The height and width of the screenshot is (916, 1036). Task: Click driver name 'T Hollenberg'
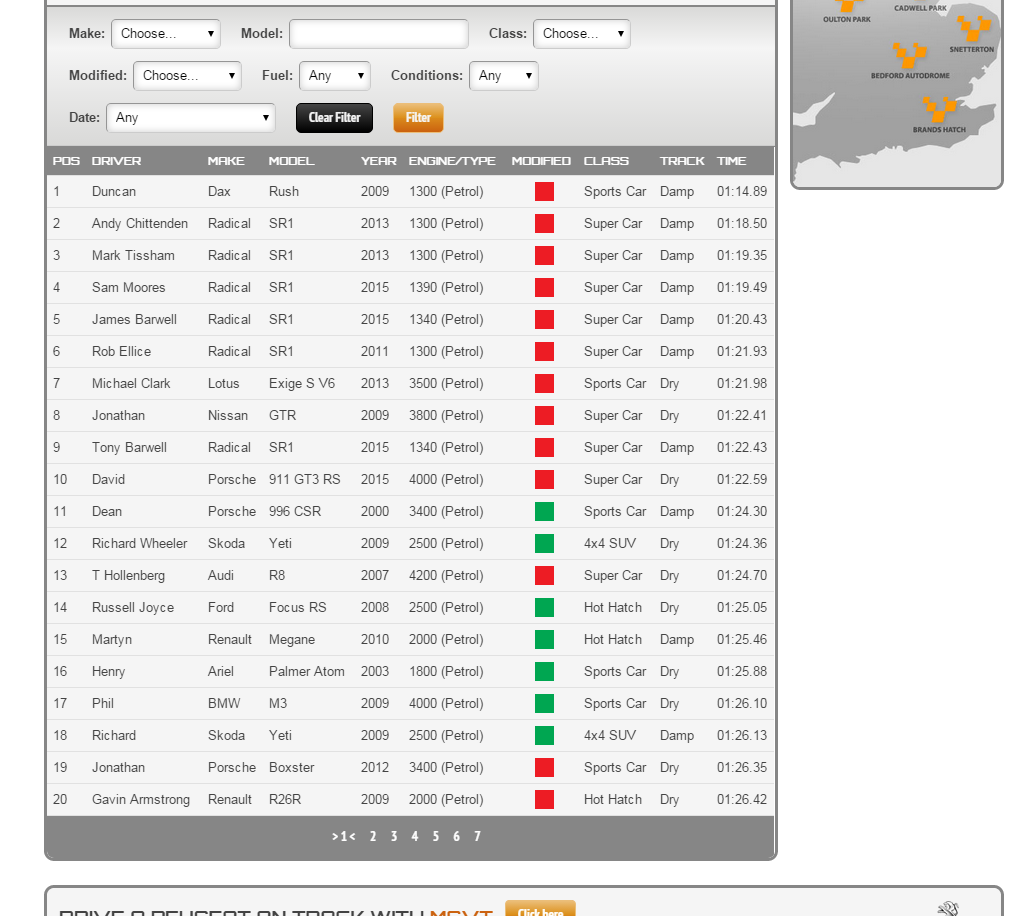point(128,576)
